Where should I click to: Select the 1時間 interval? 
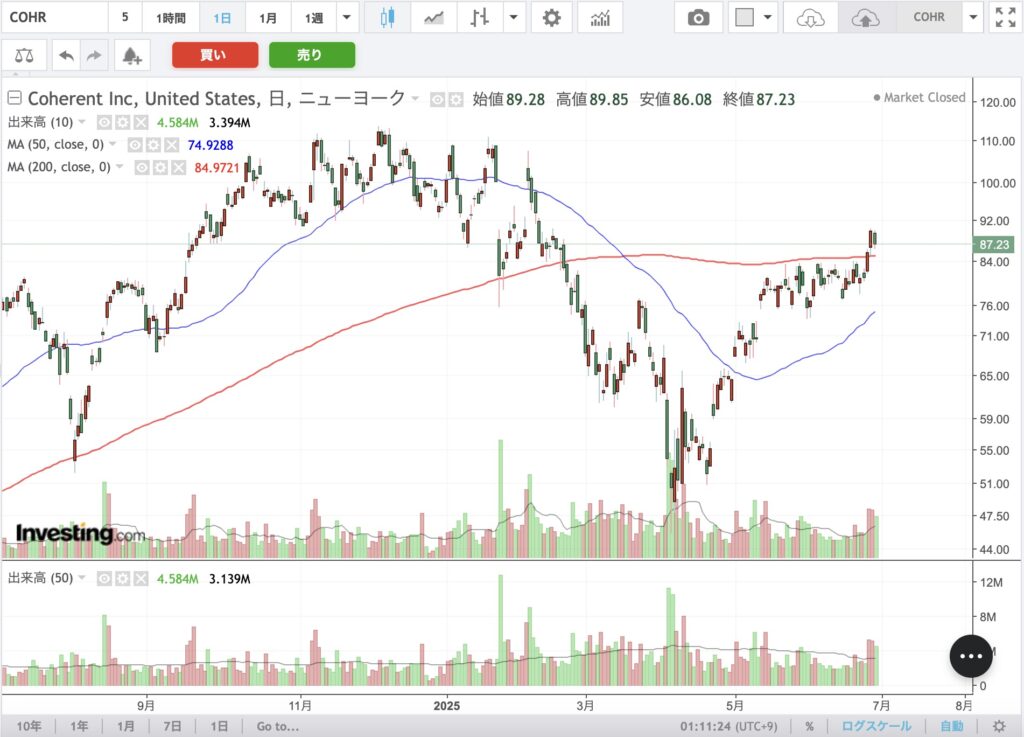170,18
